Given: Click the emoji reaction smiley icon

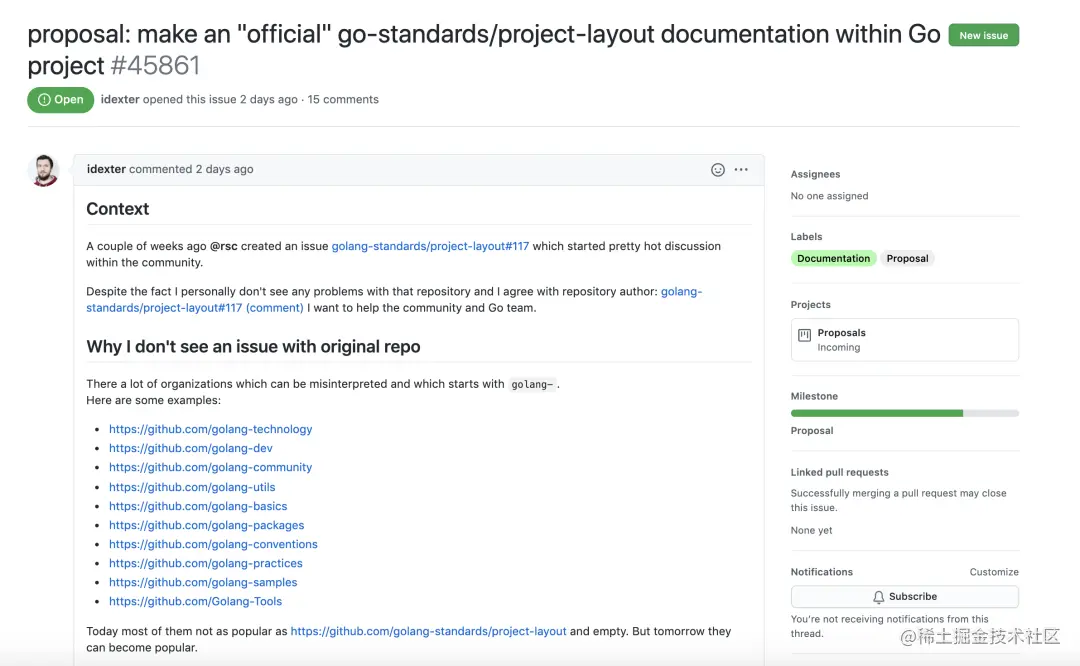Looking at the screenshot, I should pos(717,170).
